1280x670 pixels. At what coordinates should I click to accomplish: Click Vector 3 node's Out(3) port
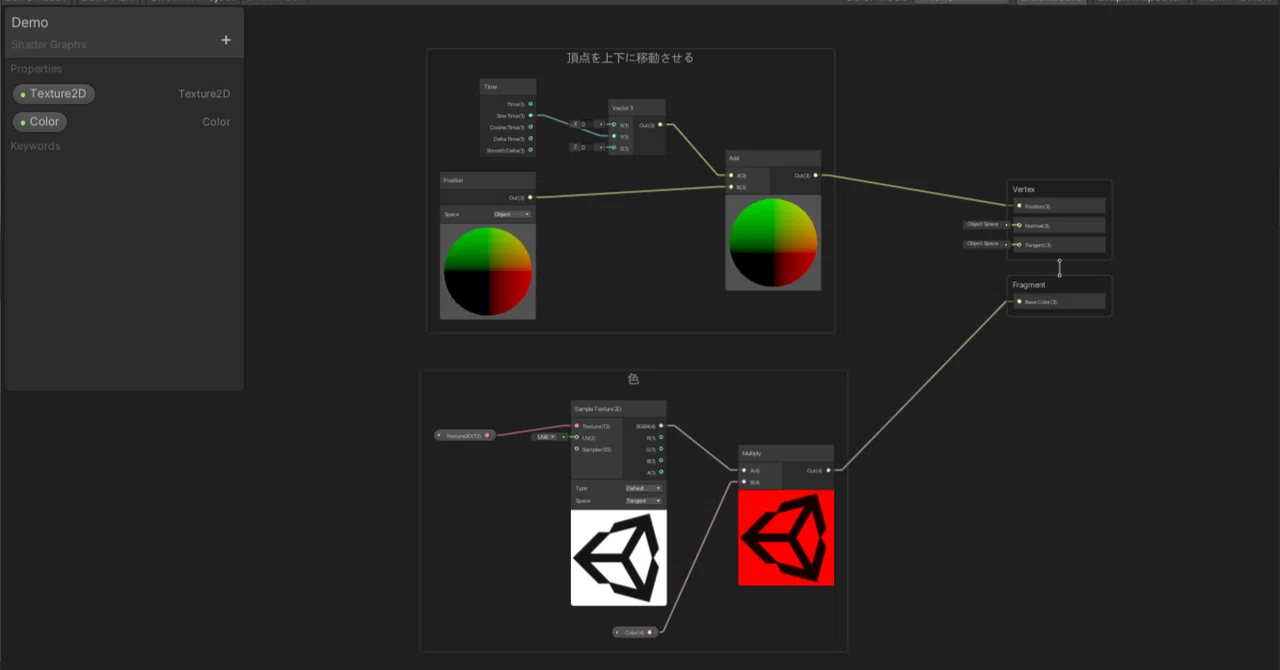click(x=660, y=125)
